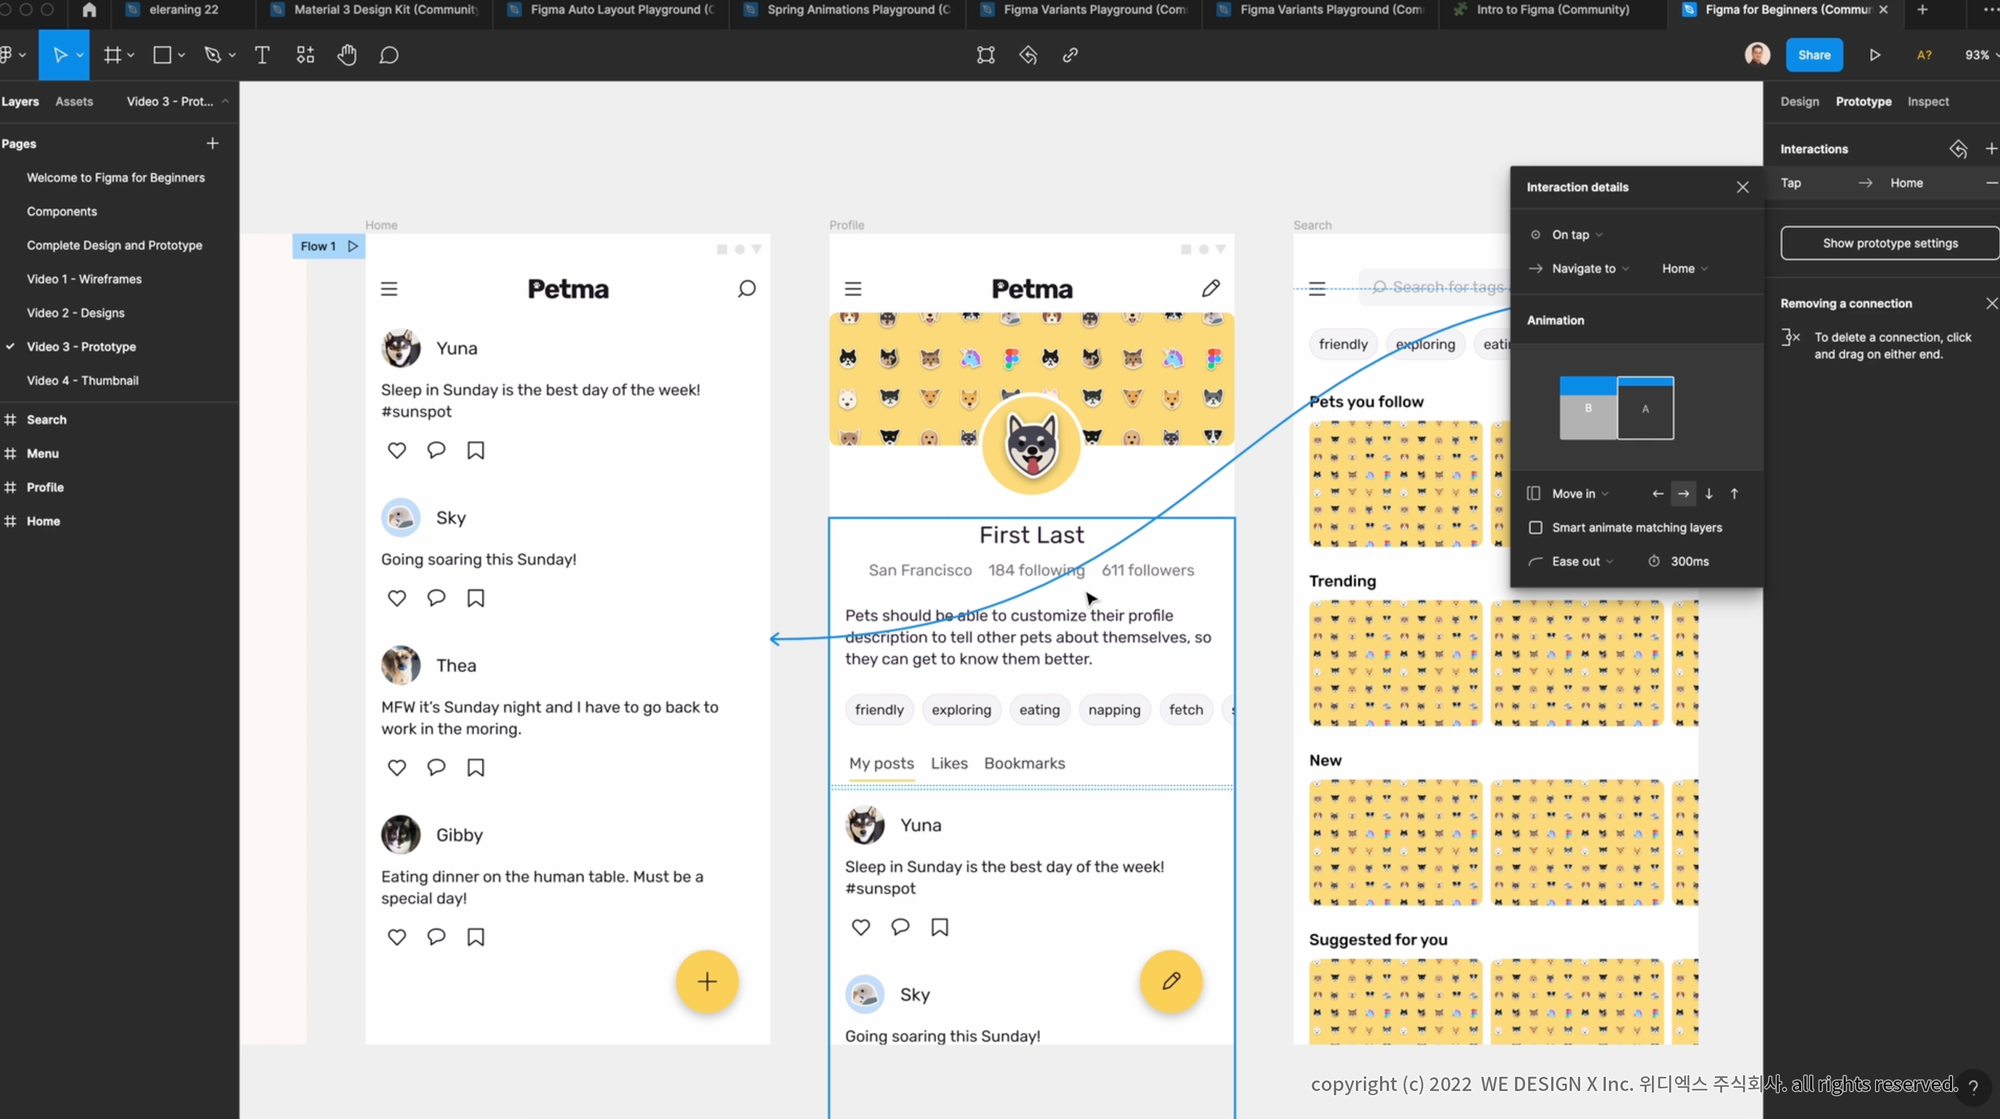Click the Share button
Viewport: 2000px width, 1119px height.
[x=1813, y=55]
